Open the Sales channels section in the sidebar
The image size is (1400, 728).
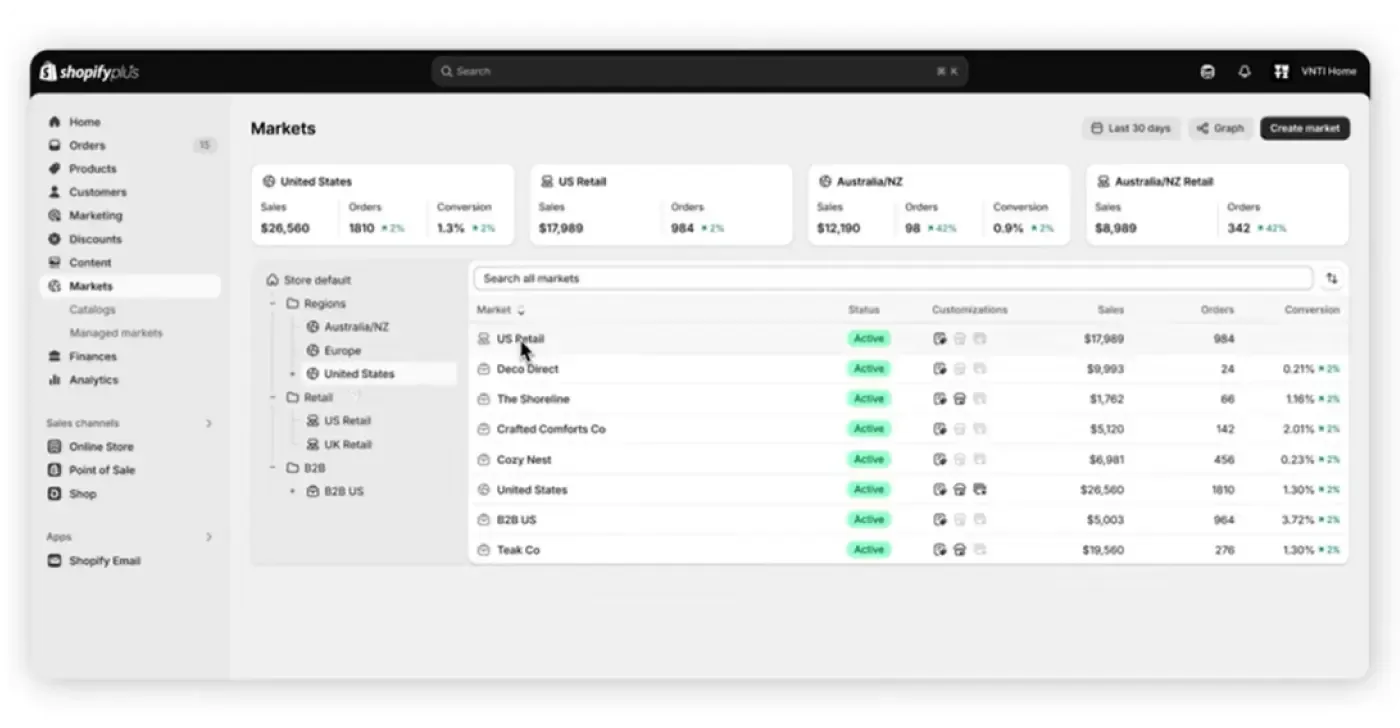[80, 423]
